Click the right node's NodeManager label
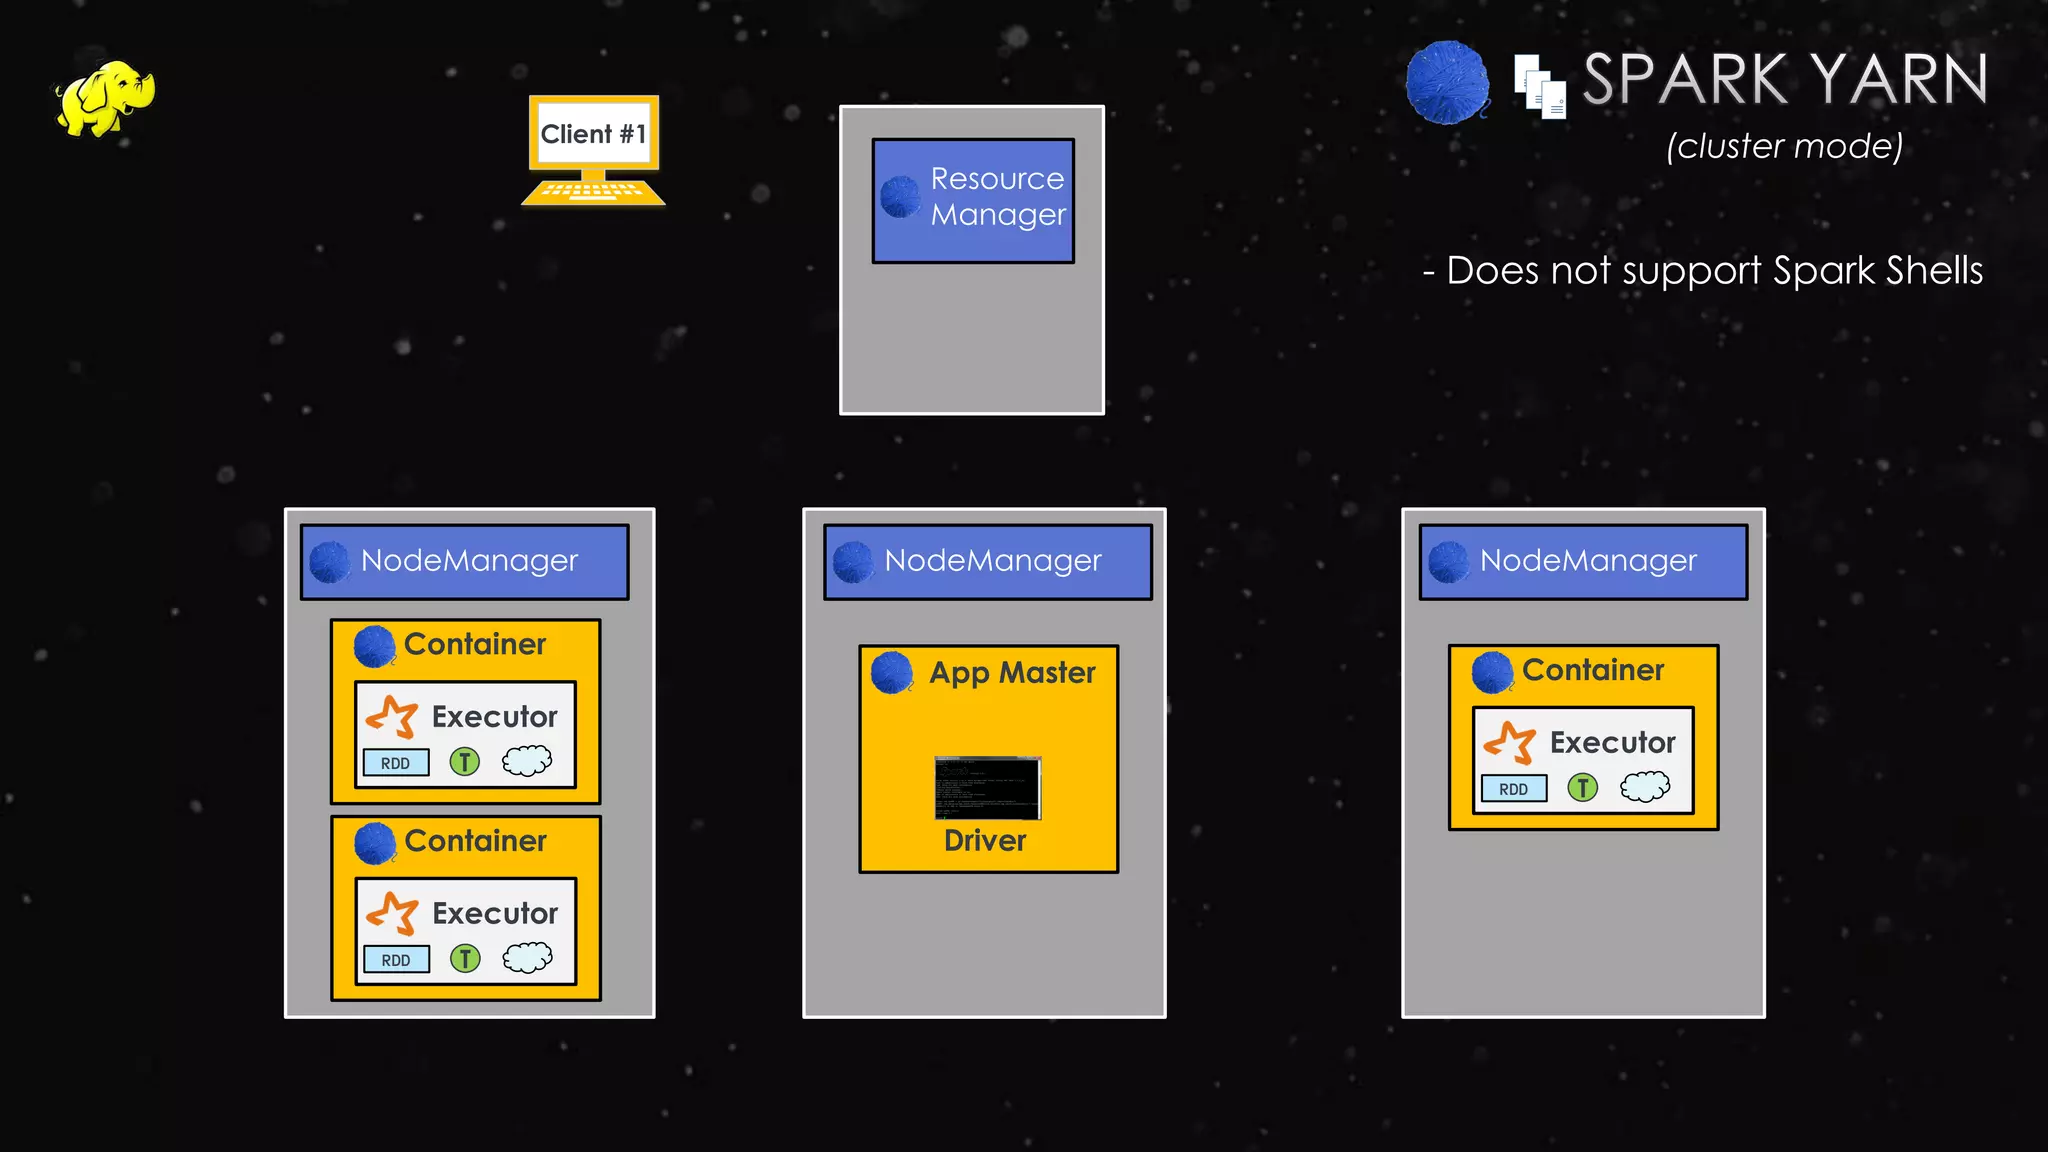This screenshot has height=1152, width=2048. tap(1588, 561)
